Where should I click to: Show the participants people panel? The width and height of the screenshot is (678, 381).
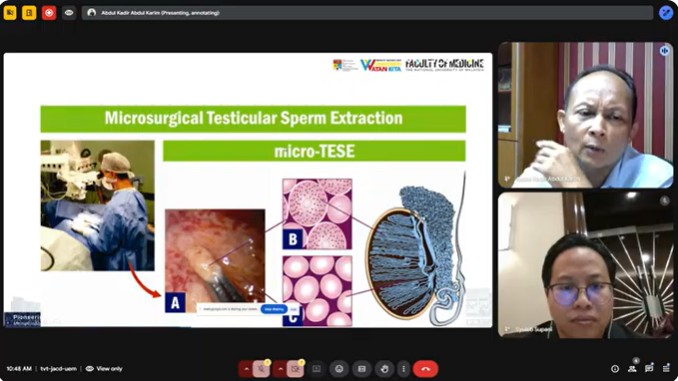pos(632,369)
